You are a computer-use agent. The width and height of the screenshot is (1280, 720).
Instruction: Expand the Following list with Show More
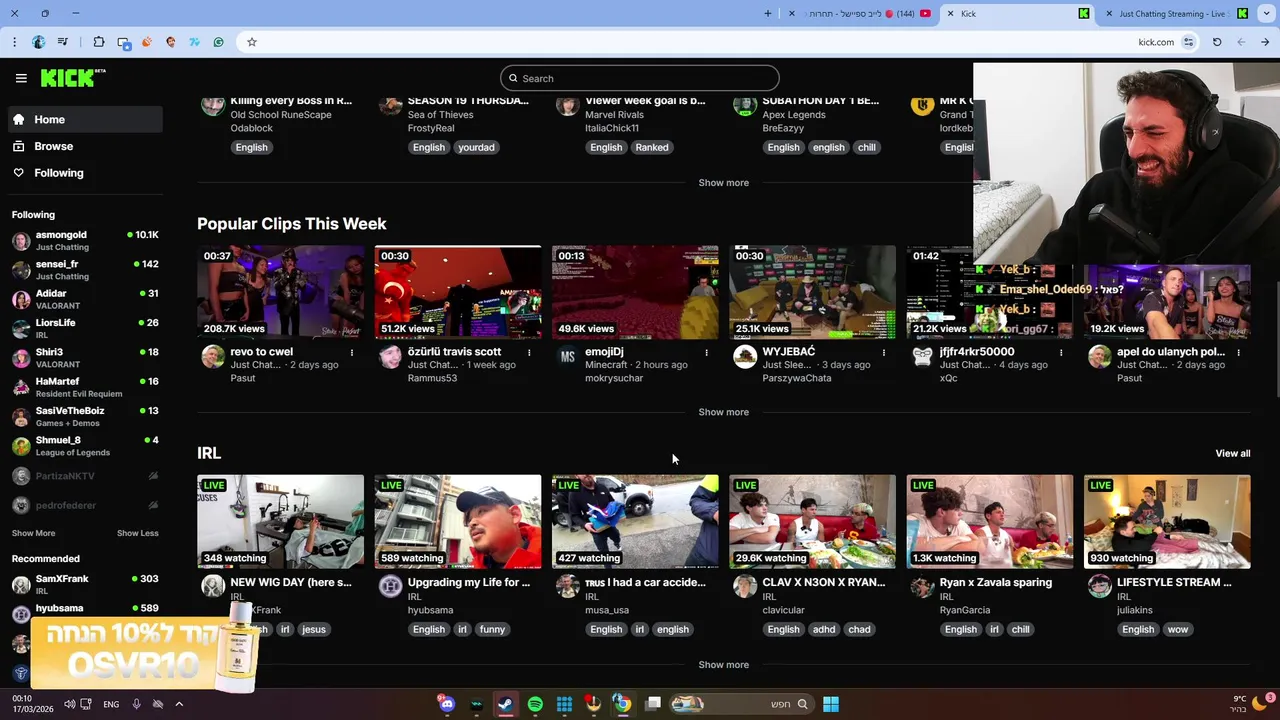[33, 533]
